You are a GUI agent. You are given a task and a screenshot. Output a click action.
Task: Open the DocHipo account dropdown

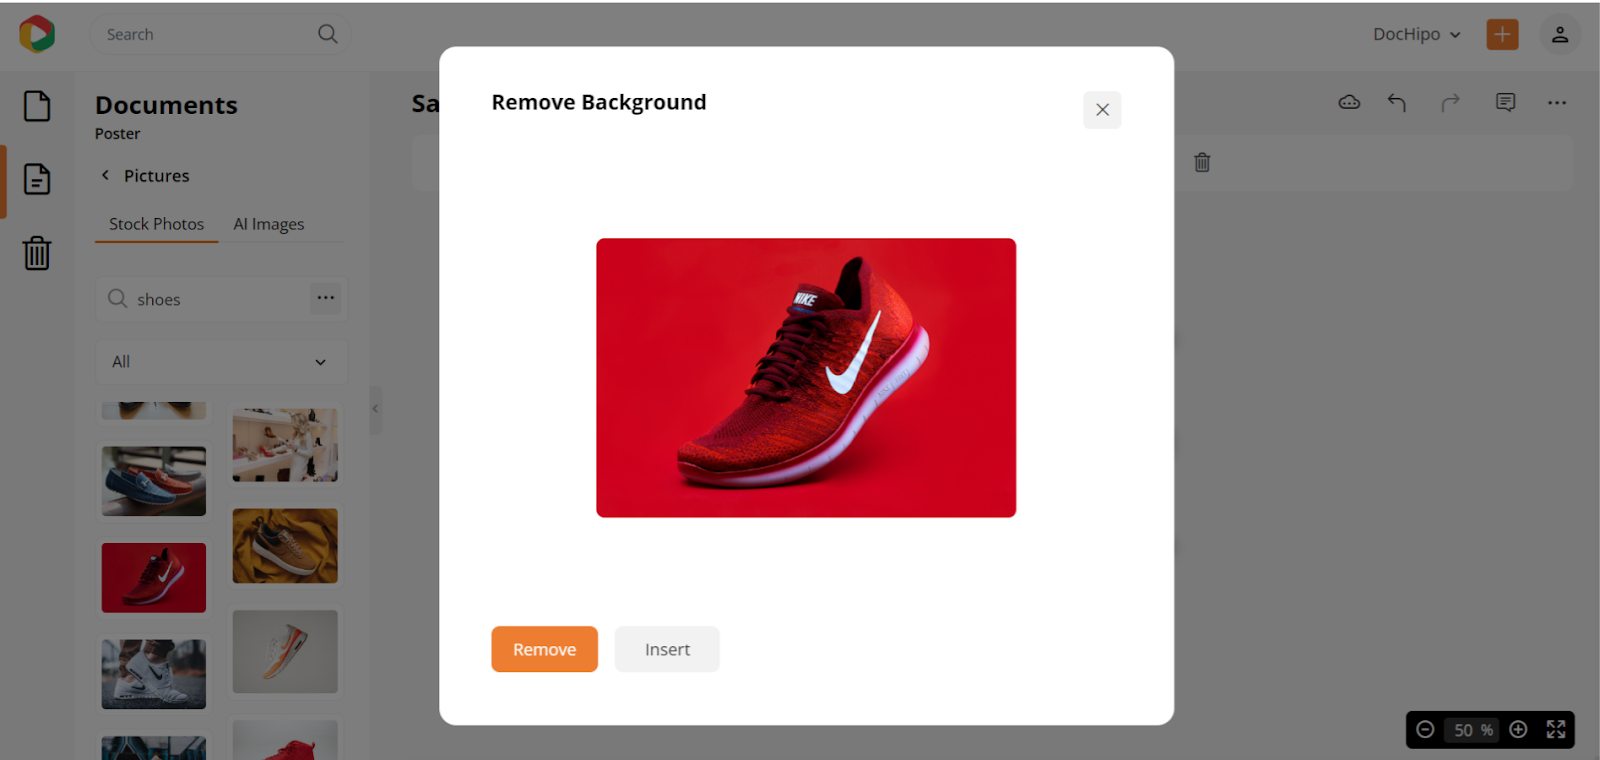click(1416, 34)
